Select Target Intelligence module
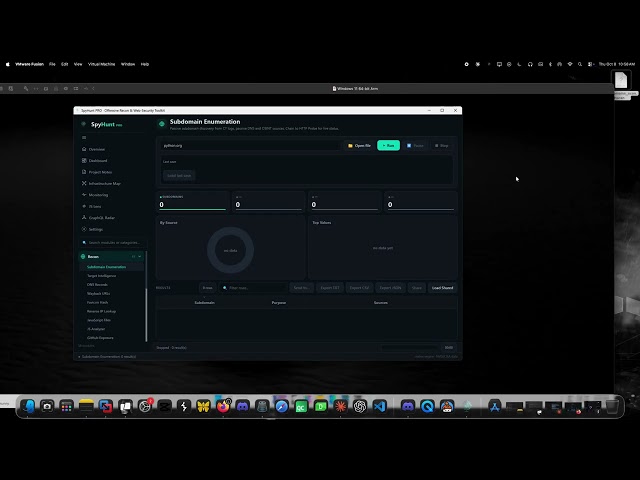 tap(102, 276)
